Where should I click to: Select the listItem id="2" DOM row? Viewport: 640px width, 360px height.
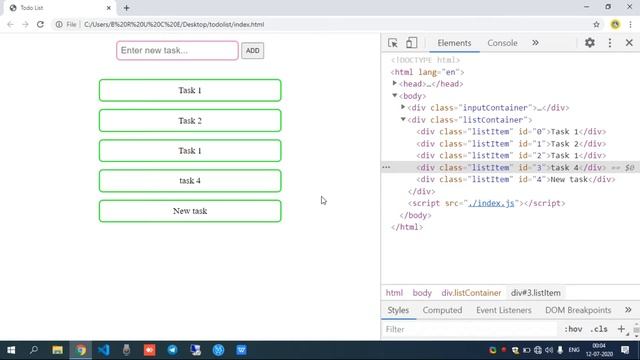pyautogui.click(x=511, y=156)
